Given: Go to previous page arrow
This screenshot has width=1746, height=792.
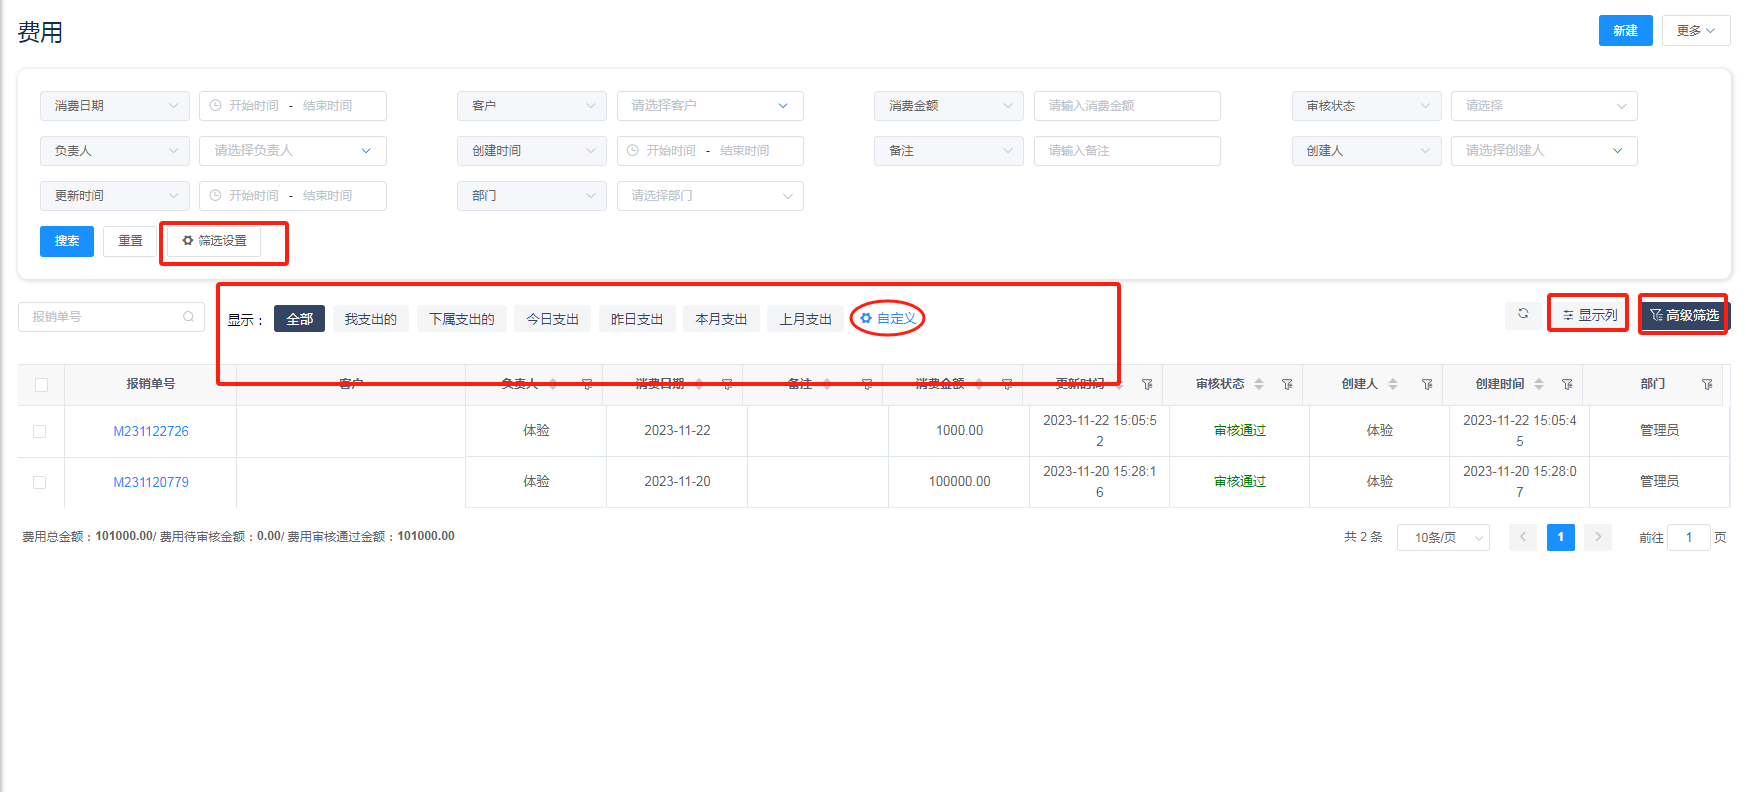Looking at the screenshot, I should click(x=1523, y=537).
